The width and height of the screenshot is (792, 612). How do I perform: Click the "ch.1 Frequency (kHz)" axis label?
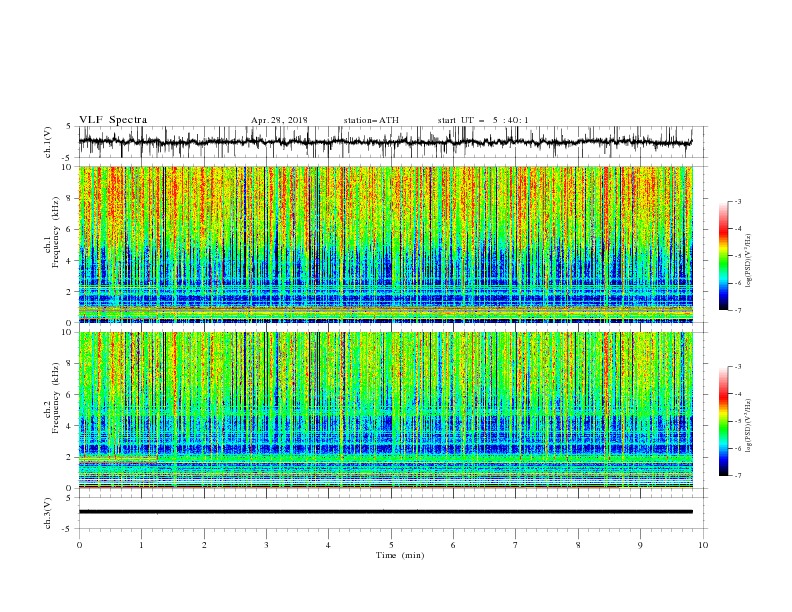[52, 232]
